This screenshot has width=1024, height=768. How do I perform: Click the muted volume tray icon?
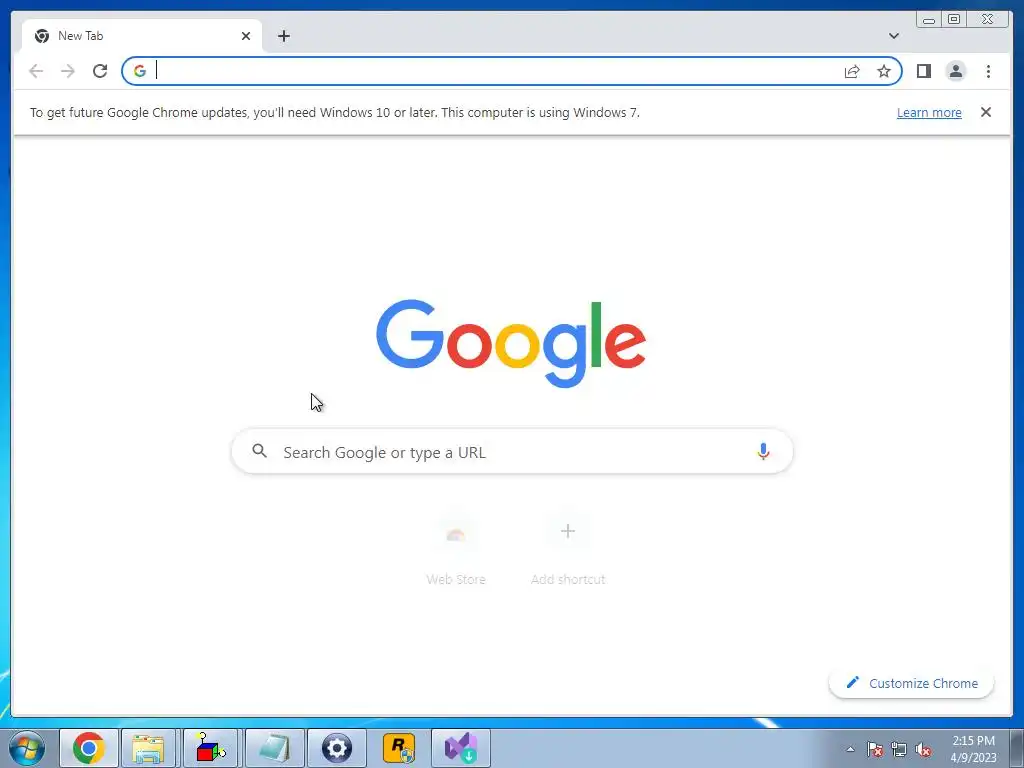923,749
